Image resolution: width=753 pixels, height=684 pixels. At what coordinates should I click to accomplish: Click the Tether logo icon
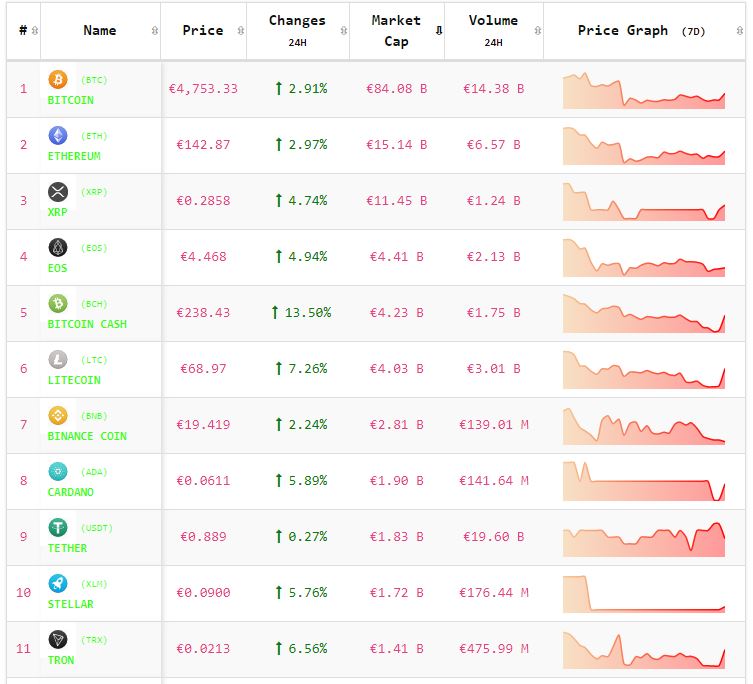[x=57, y=528]
